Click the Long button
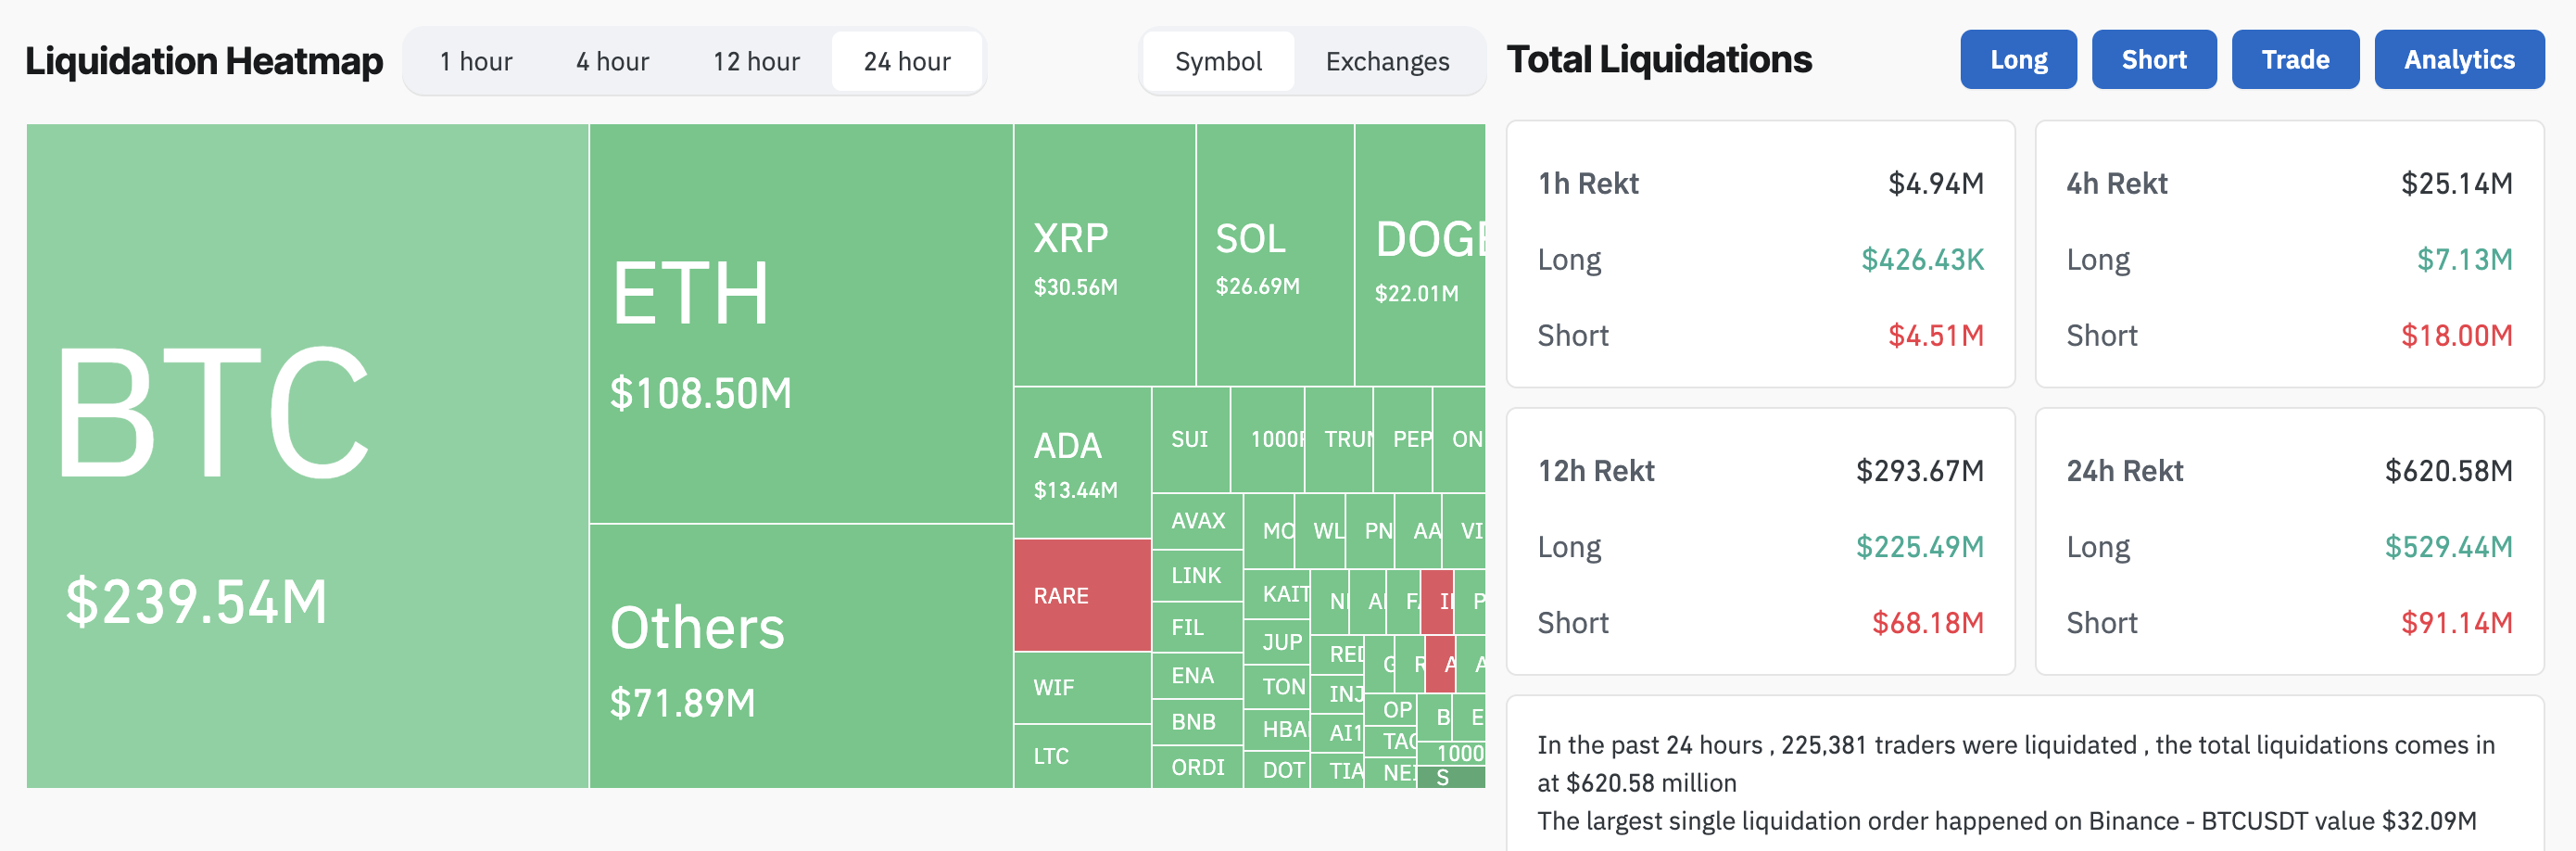Screen dimensions: 2576x851 pyautogui.click(x=2018, y=60)
